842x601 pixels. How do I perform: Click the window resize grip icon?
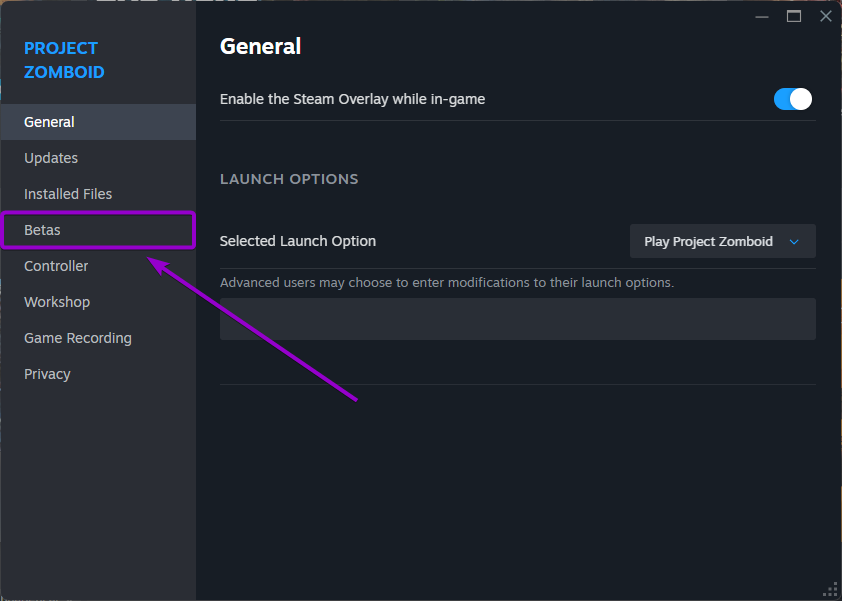[x=831, y=590]
